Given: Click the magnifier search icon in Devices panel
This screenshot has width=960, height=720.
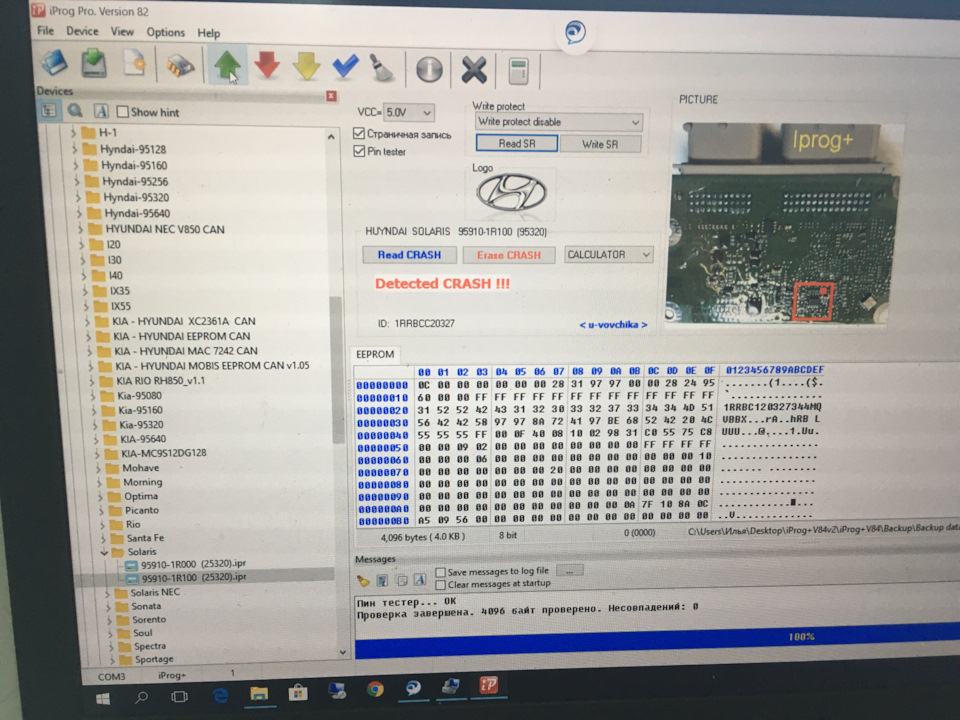Looking at the screenshot, I should 75,111.
